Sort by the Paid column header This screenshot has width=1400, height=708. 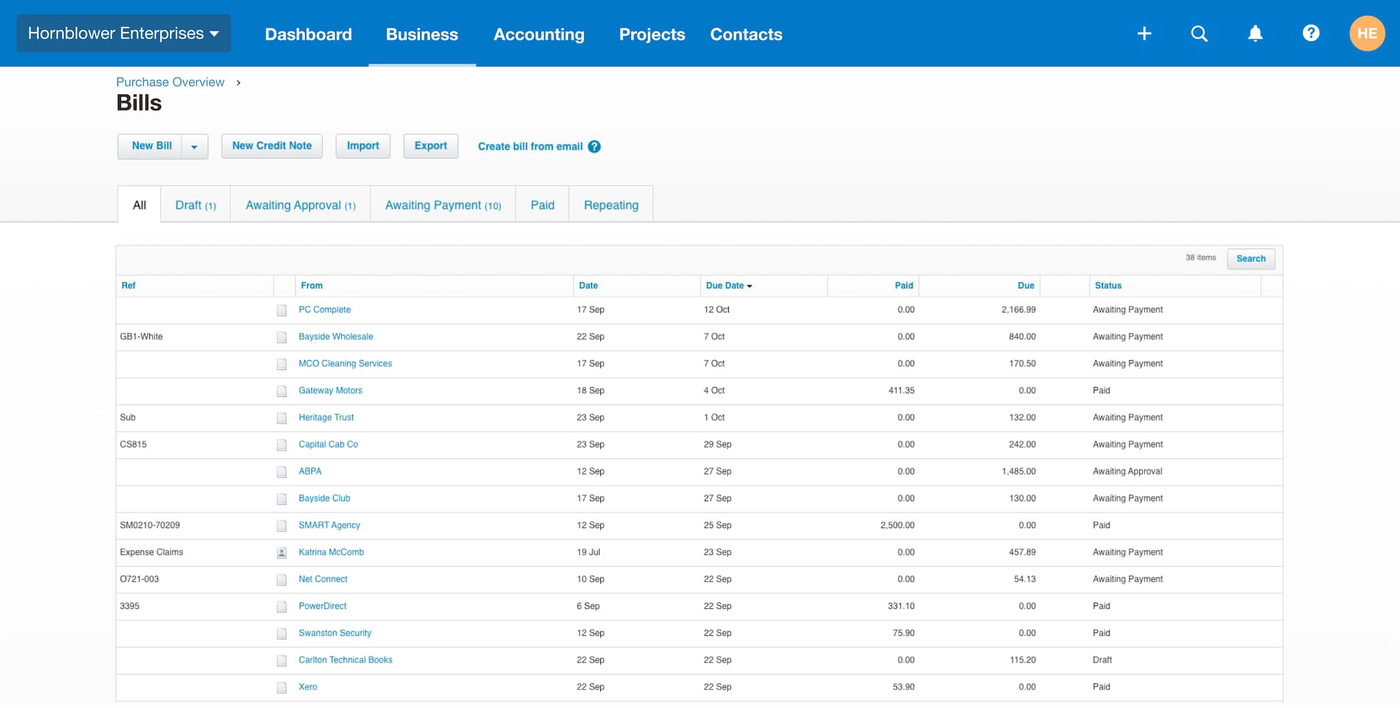click(904, 286)
